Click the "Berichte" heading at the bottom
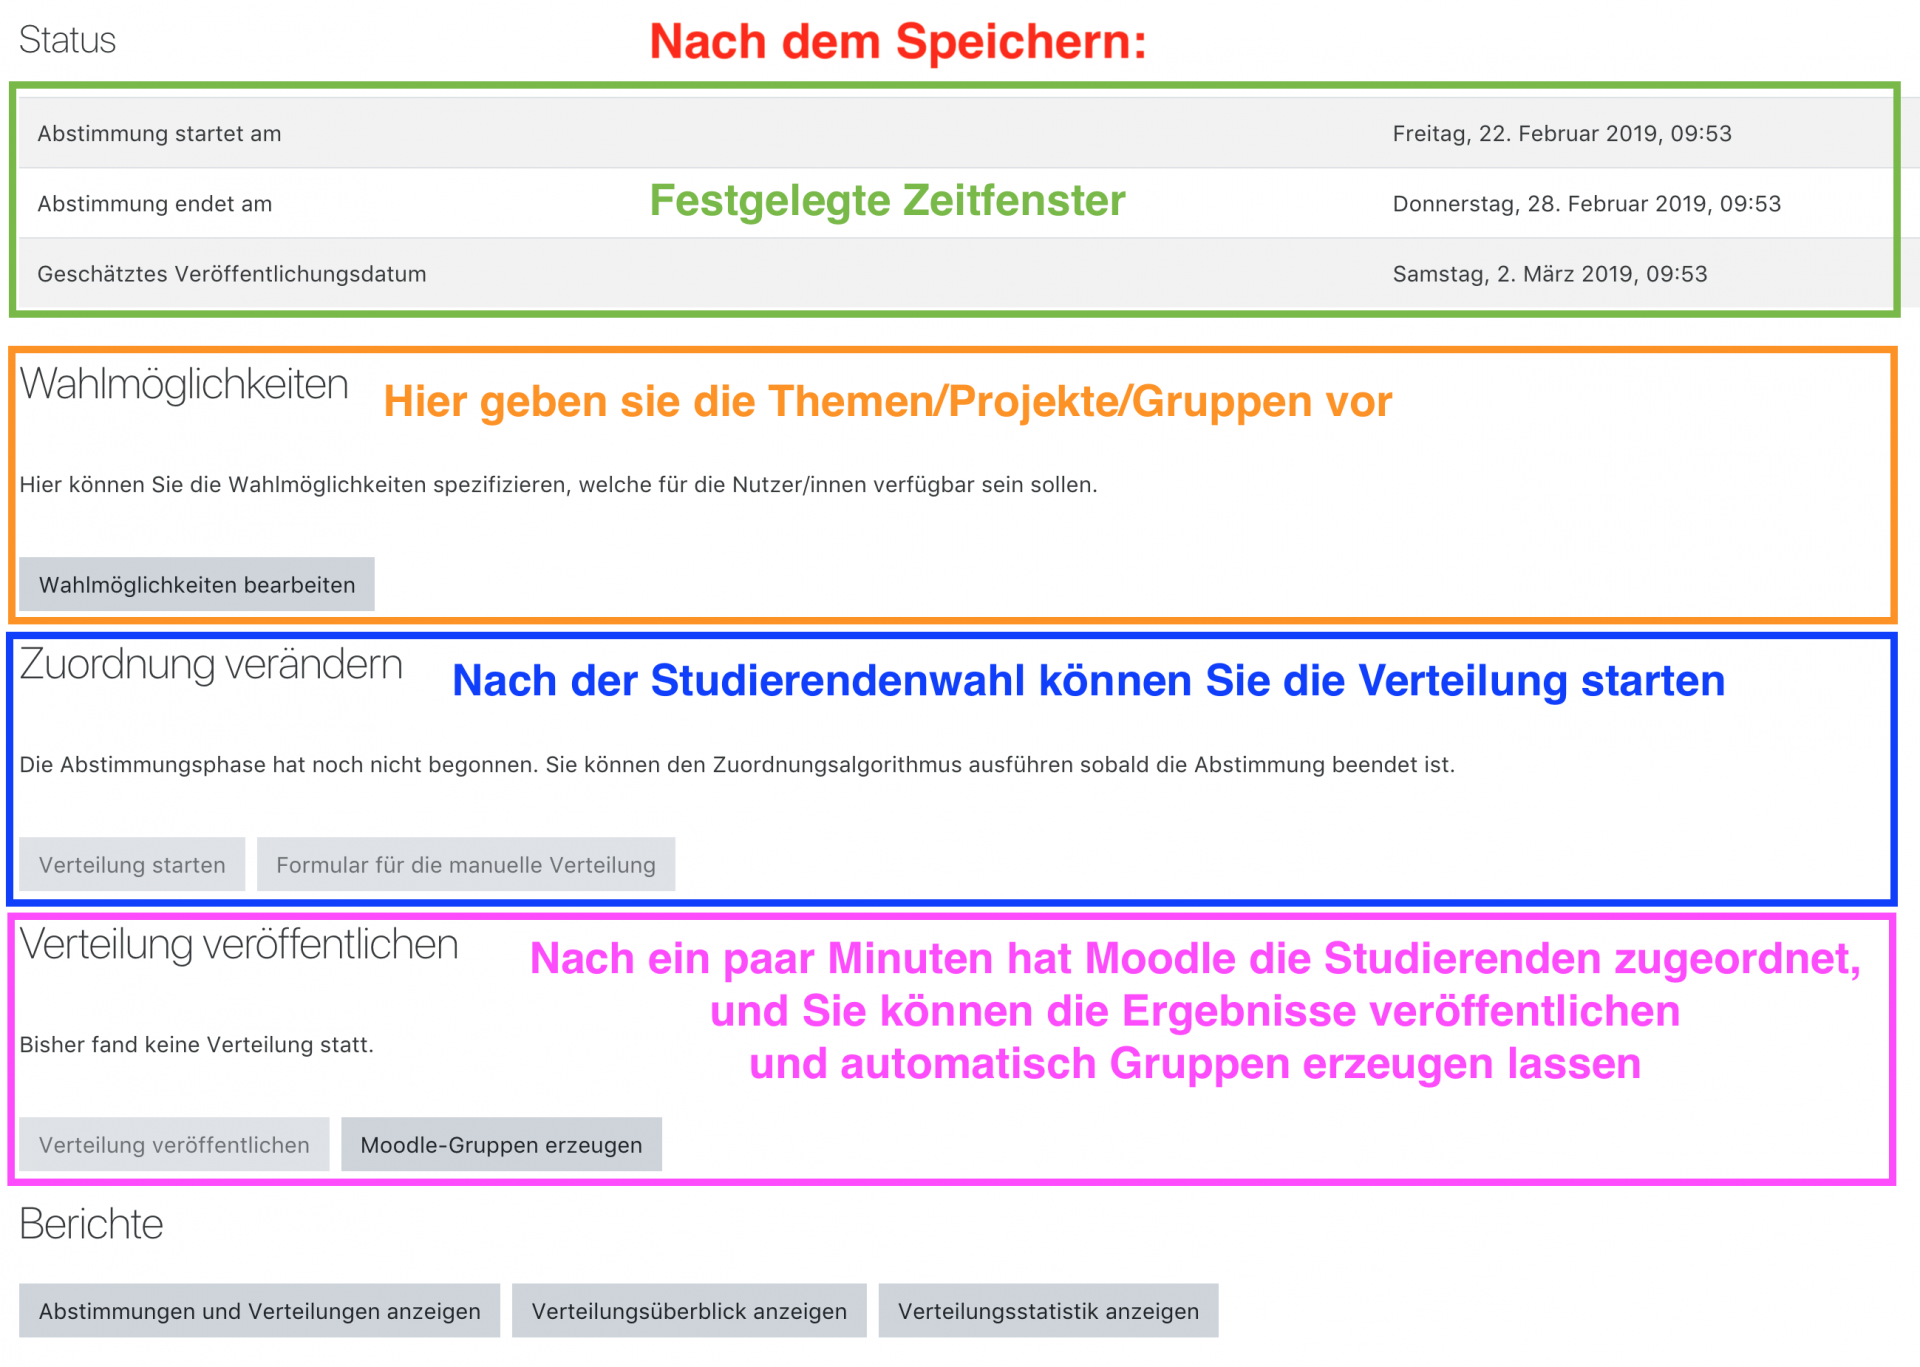Viewport: 1920px width, 1367px height. point(91,1222)
